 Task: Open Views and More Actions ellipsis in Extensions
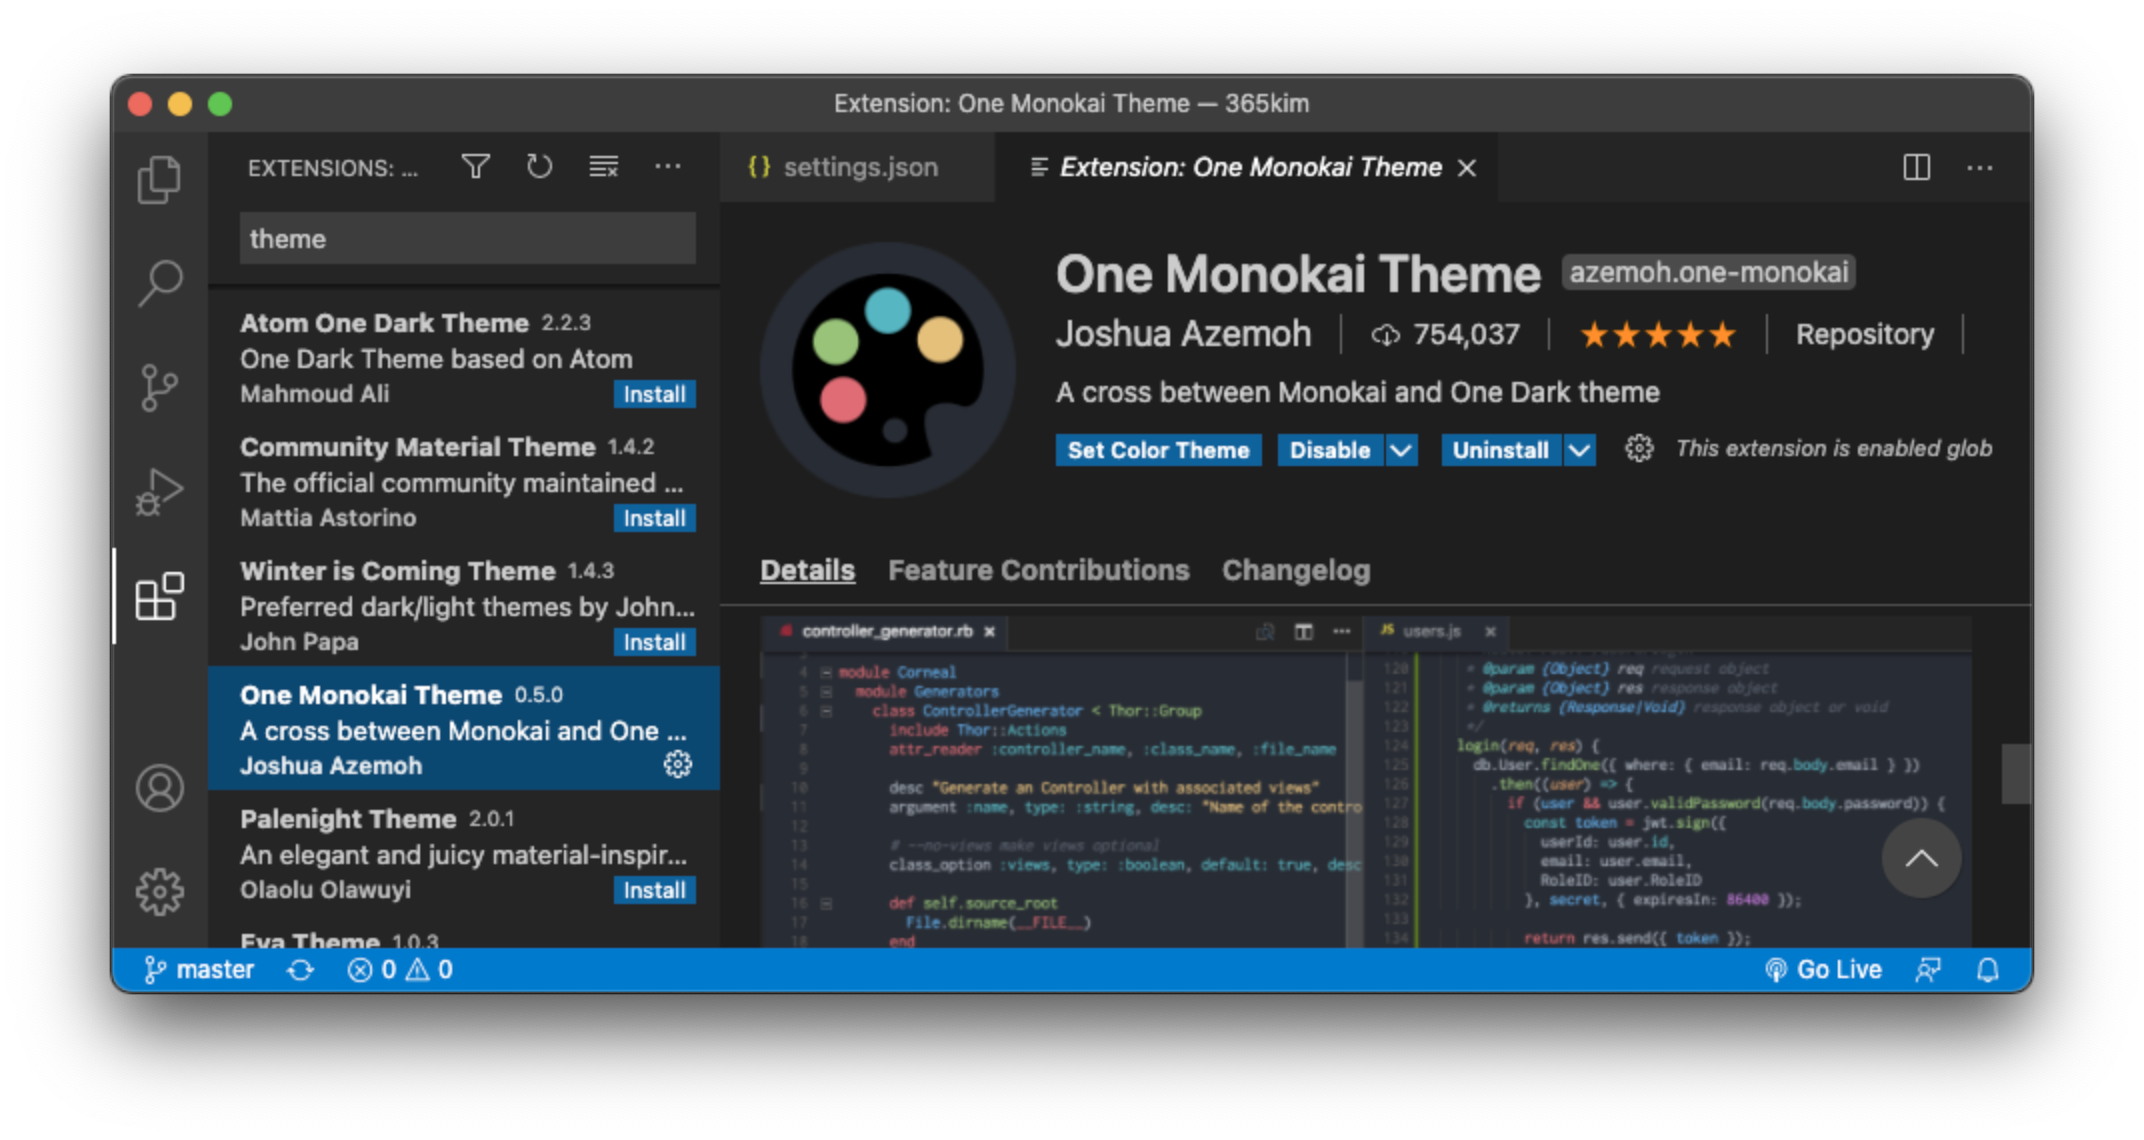pyautogui.click(x=667, y=167)
